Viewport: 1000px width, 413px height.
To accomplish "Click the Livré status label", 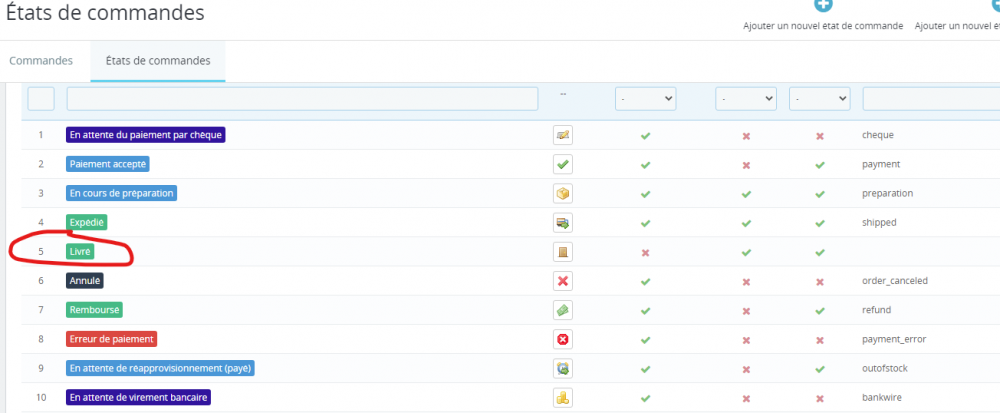I will [80, 252].
